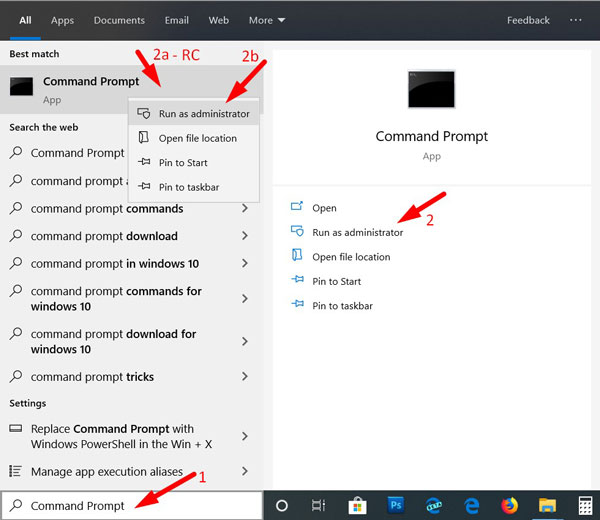Open Internet Explorer Beta icon on taskbar

click(x=434, y=506)
